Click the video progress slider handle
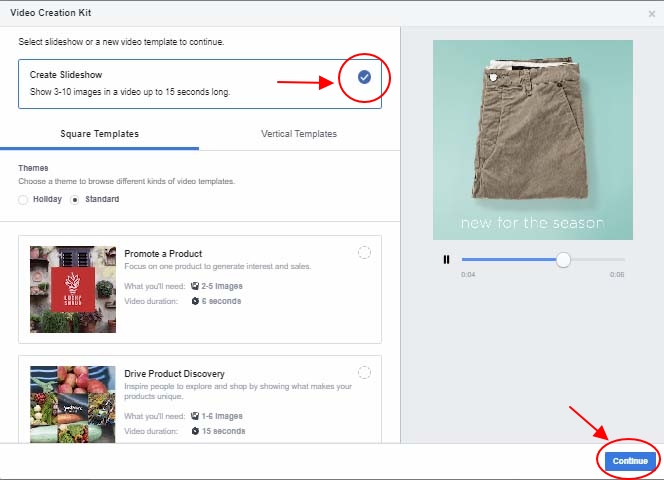Image resolution: width=664 pixels, height=480 pixels. (563, 260)
